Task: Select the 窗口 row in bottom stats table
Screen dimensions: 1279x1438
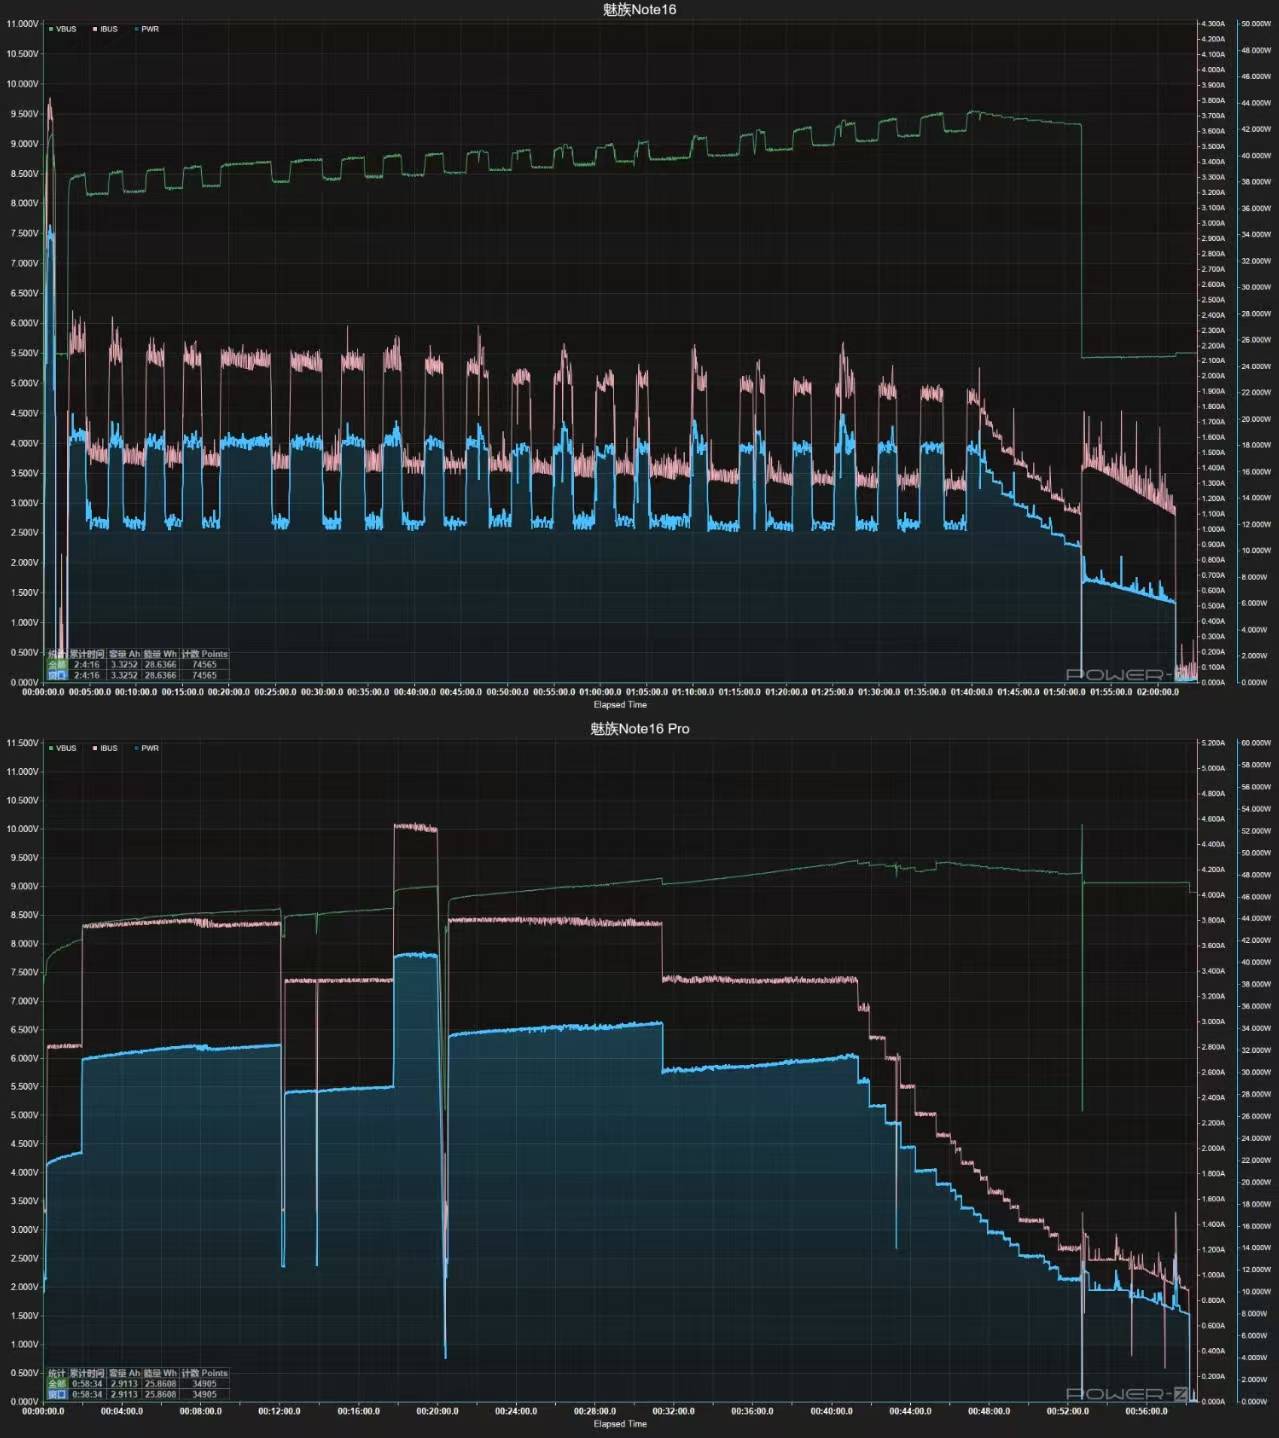Action: click(x=138, y=1394)
